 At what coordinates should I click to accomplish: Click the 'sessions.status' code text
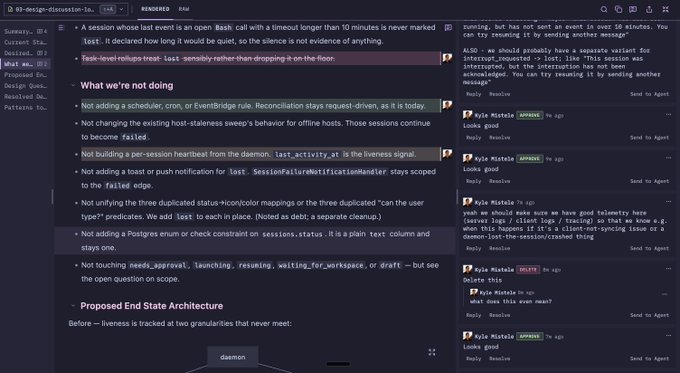[x=292, y=234]
